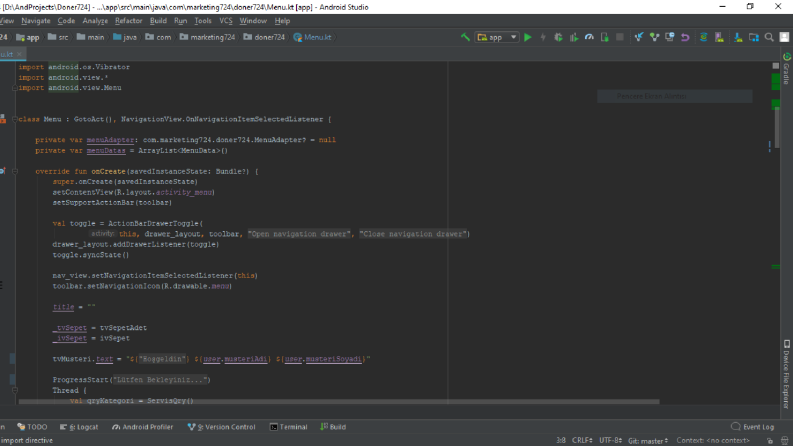Open the Event Log
Image resolution: width=793 pixels, height=446 pixels.
[x=753, y=427]
